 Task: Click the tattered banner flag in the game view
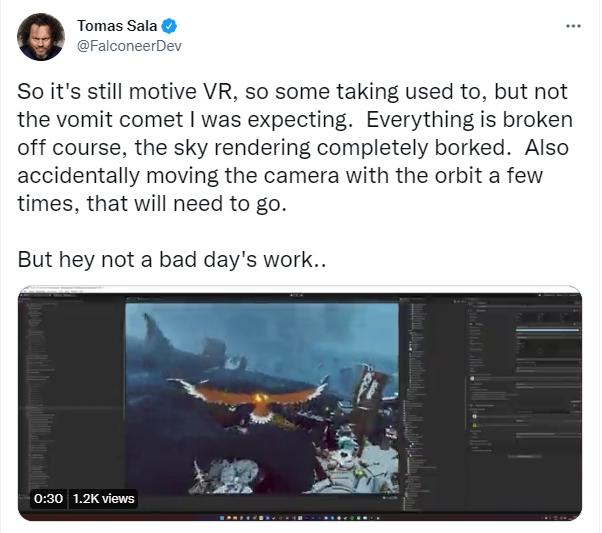tap(370, 388)
